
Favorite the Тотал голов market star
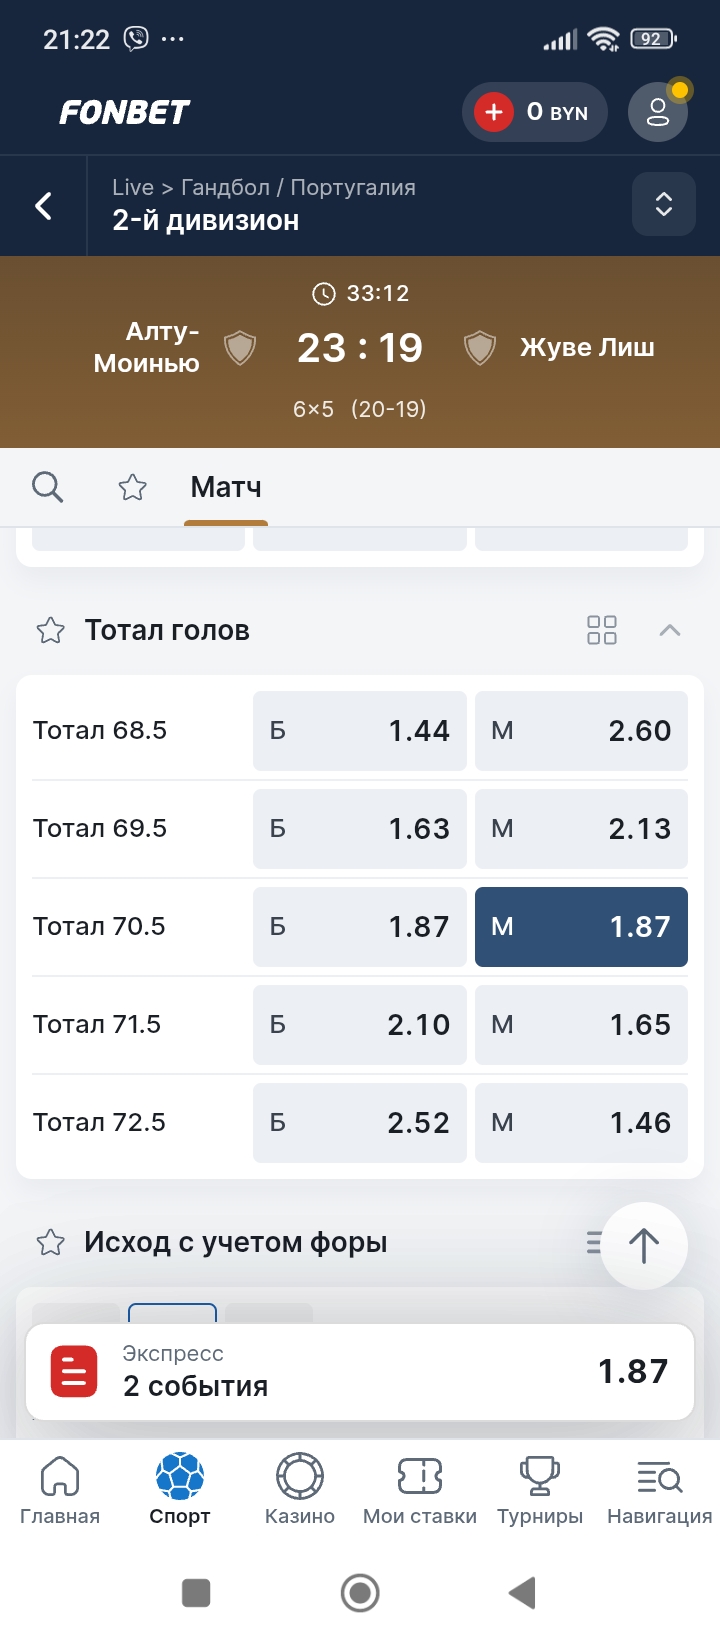pos(50,631)
